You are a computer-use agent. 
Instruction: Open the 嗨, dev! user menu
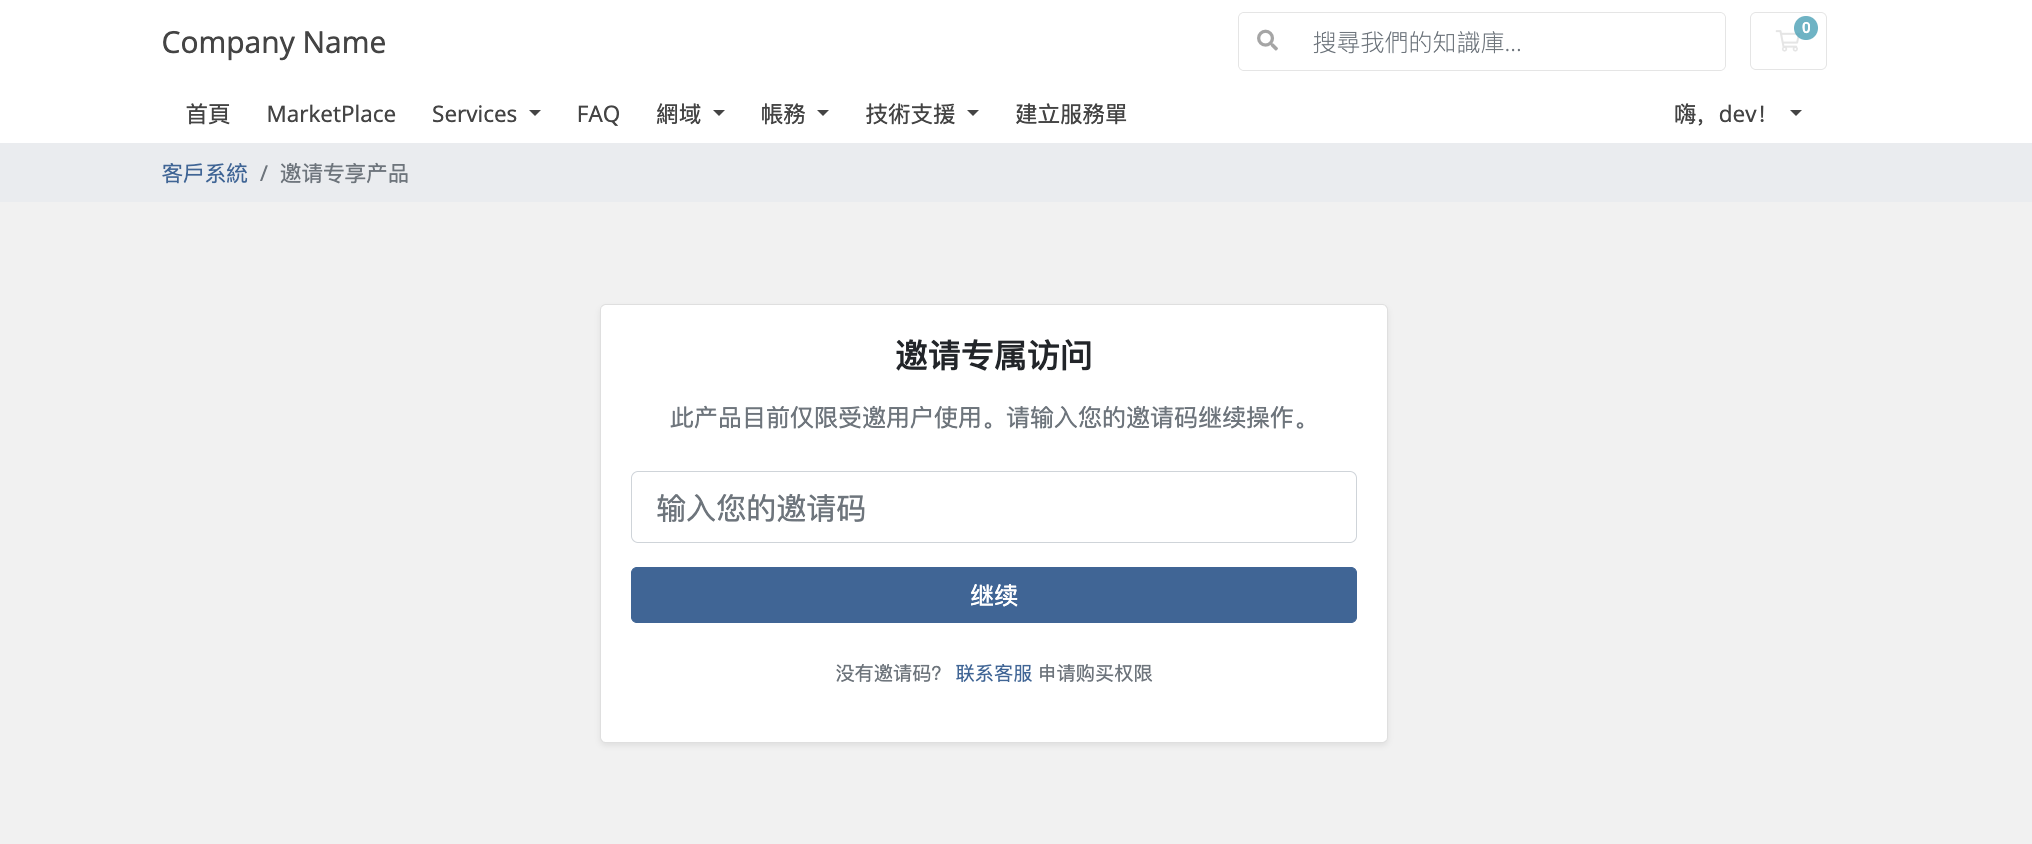pos(1737,114)
